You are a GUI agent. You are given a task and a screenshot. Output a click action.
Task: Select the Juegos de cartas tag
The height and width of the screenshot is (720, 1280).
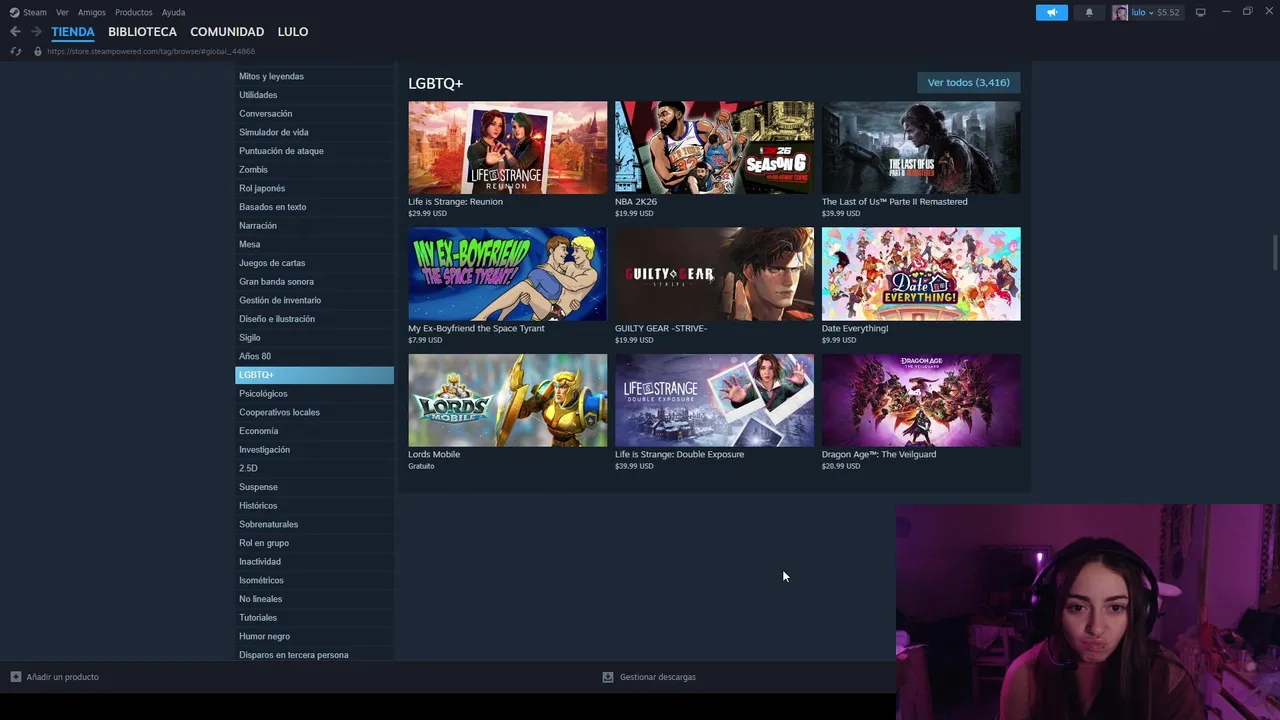point(314,263)
